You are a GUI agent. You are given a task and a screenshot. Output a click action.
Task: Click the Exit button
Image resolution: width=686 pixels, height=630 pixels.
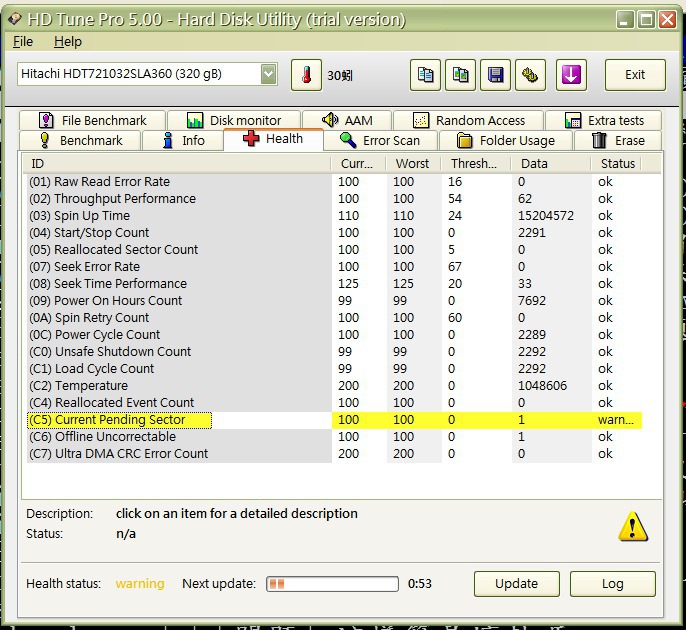pyautogui.click(x=635, y=75)
